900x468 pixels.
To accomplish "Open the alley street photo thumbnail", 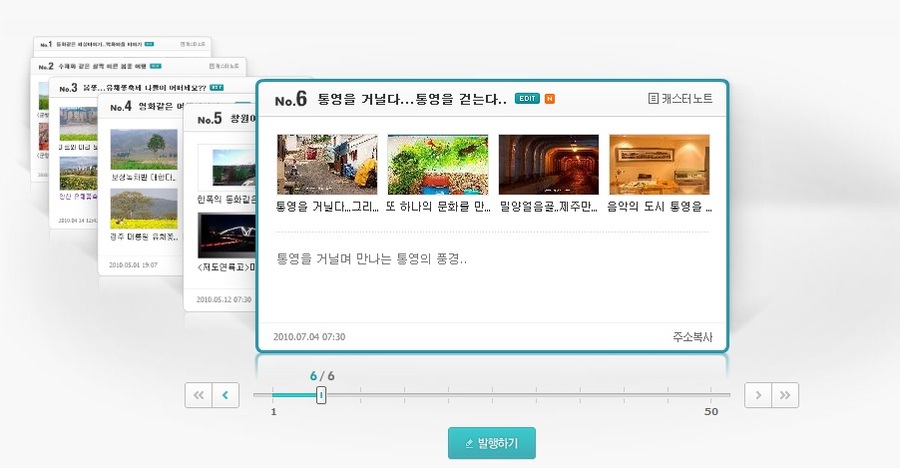I will [326, 164].
